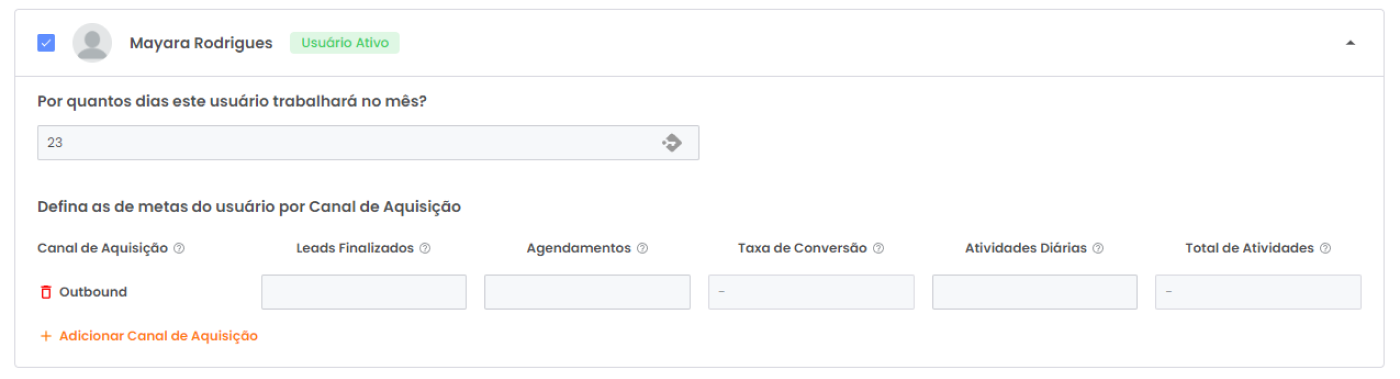Click the Atividades Diárias input for Outbound
1400x379 pixels.
(x=1034, y=292)
